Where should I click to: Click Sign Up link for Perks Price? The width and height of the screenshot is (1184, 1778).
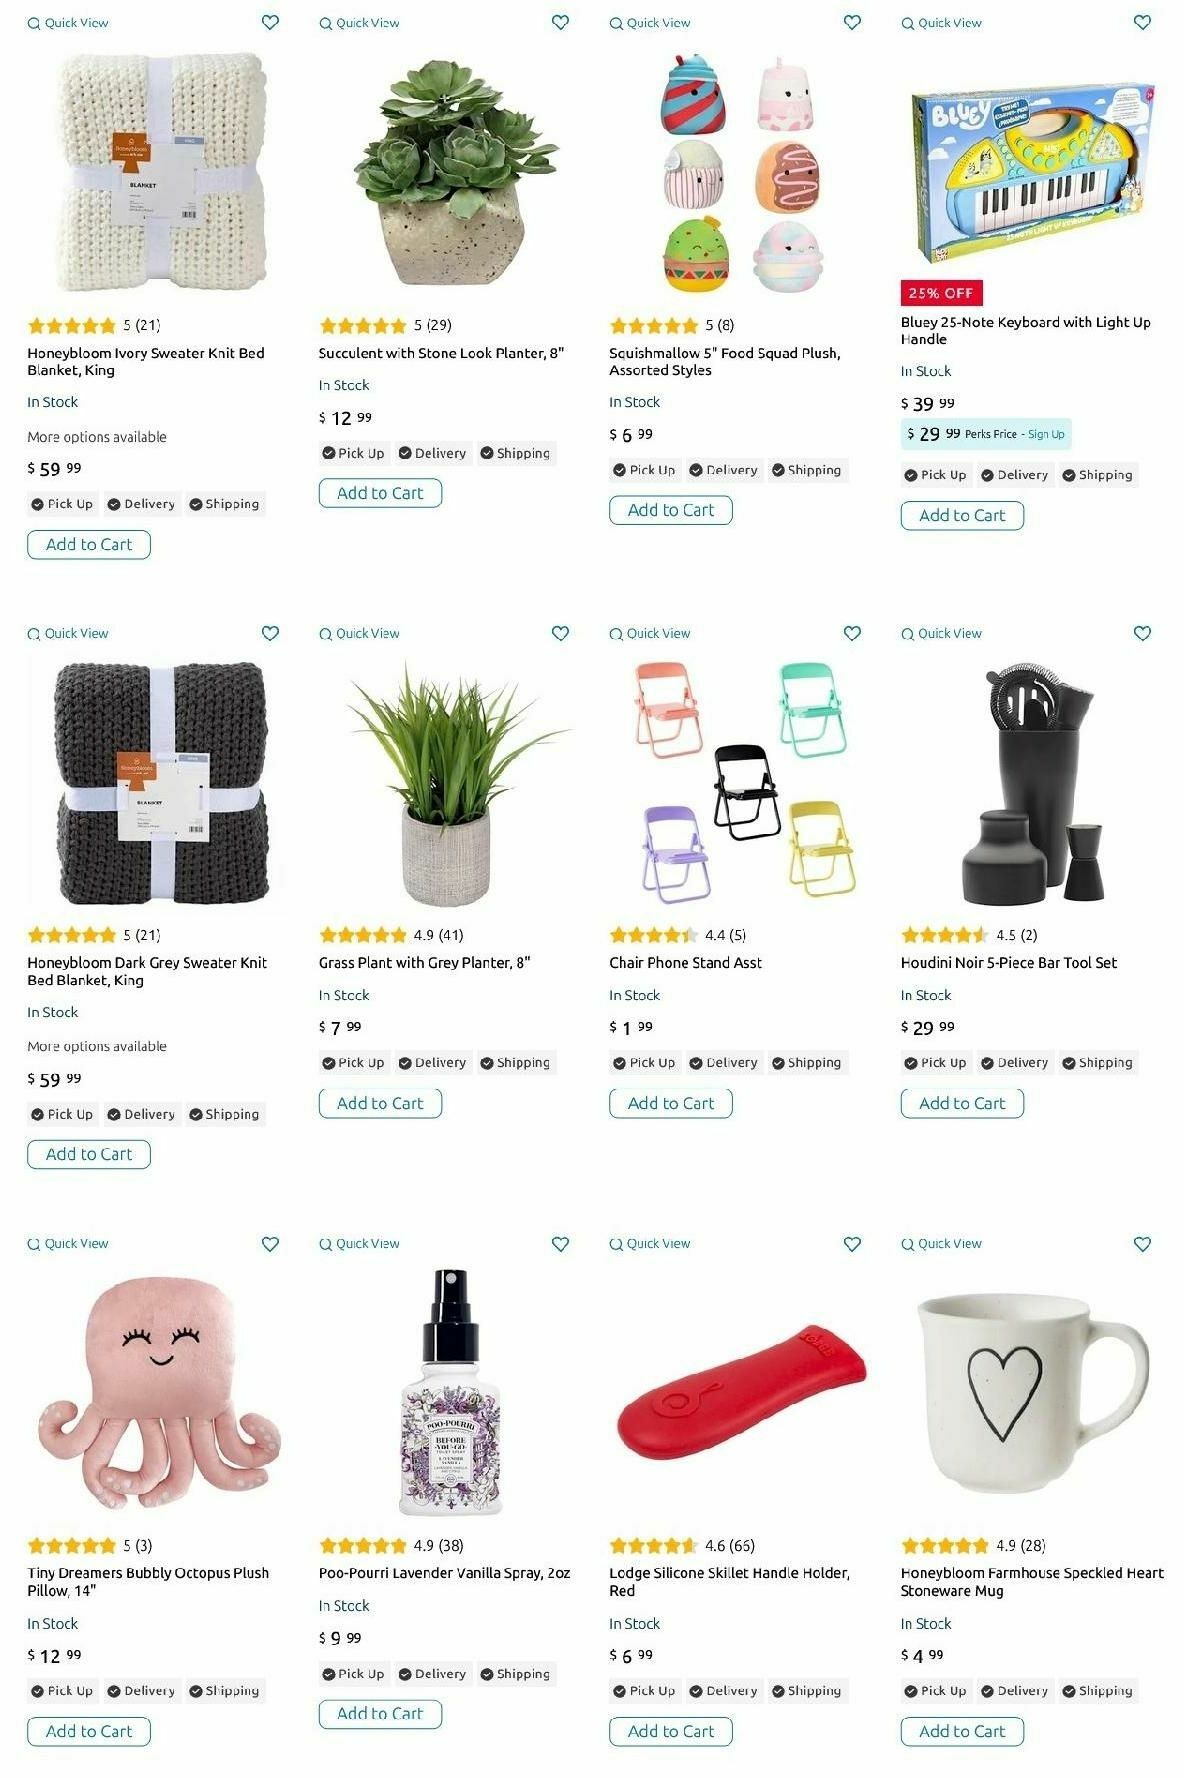pos(1046,434)
